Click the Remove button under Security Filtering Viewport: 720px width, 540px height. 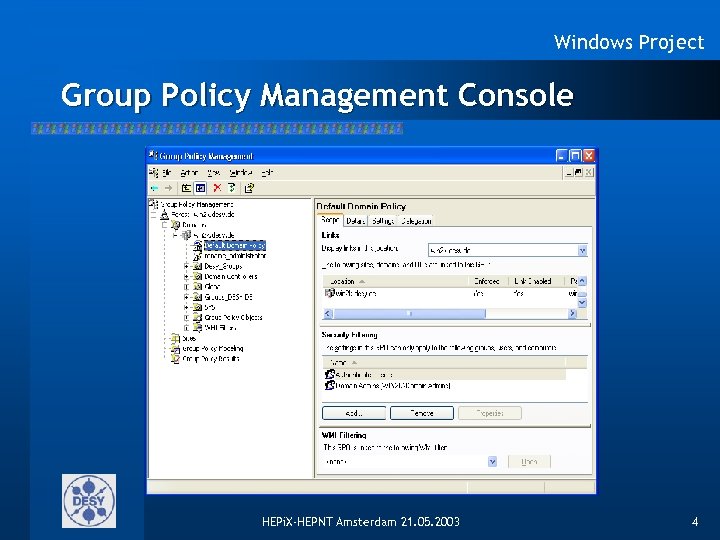pyautogui.click(x=422, y=413)
